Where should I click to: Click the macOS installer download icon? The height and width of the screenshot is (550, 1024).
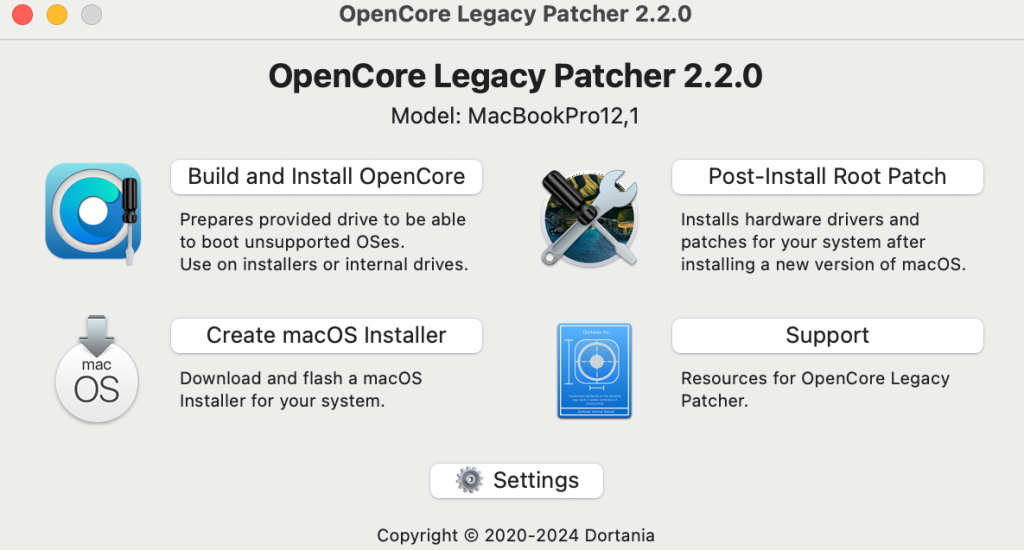point(95,368)
